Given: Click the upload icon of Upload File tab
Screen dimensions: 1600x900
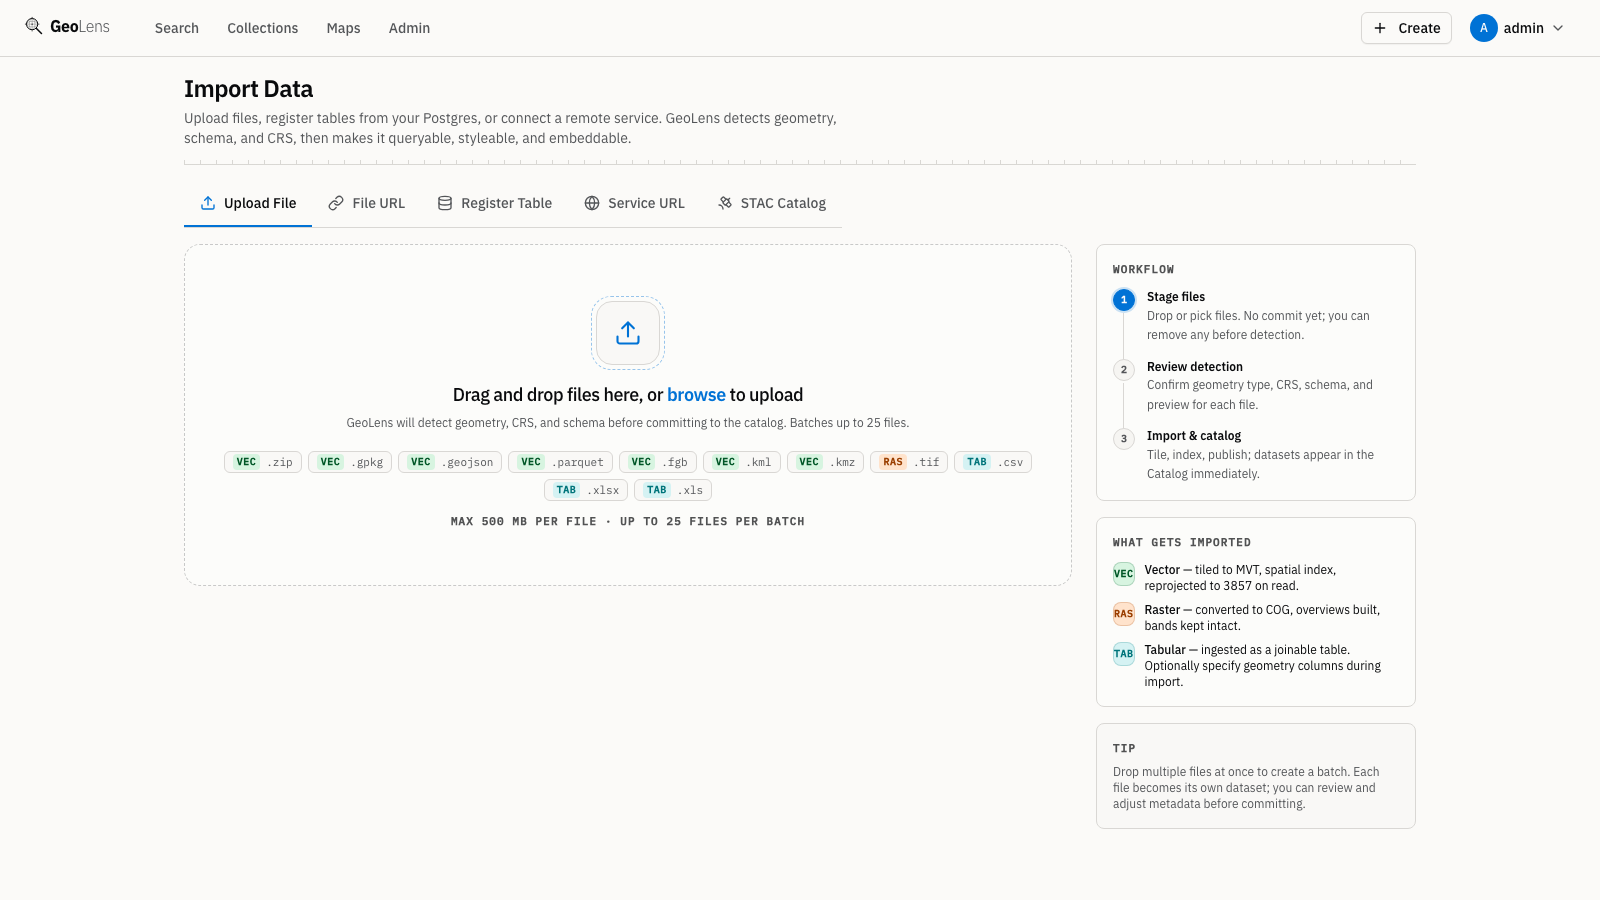Looking at the screenshot, I should tap(208, 203).
